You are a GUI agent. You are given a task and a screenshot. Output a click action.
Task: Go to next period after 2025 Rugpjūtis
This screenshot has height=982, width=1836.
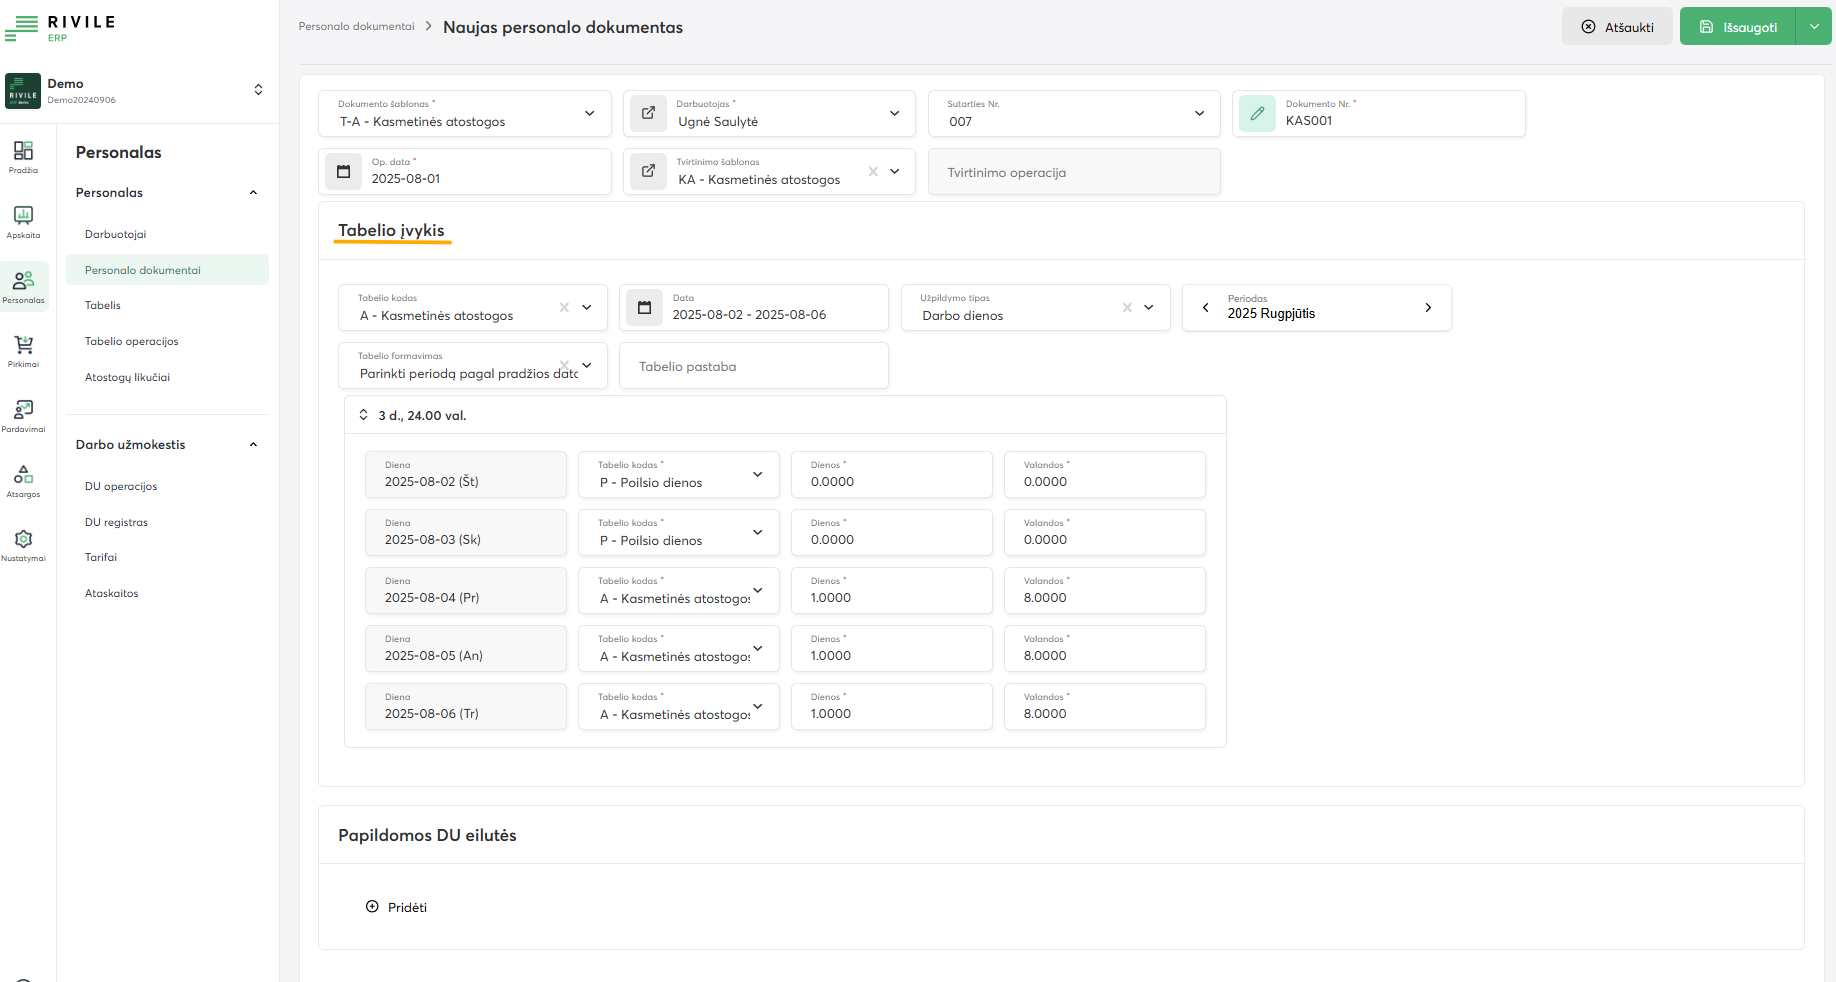click(1428, 308)
